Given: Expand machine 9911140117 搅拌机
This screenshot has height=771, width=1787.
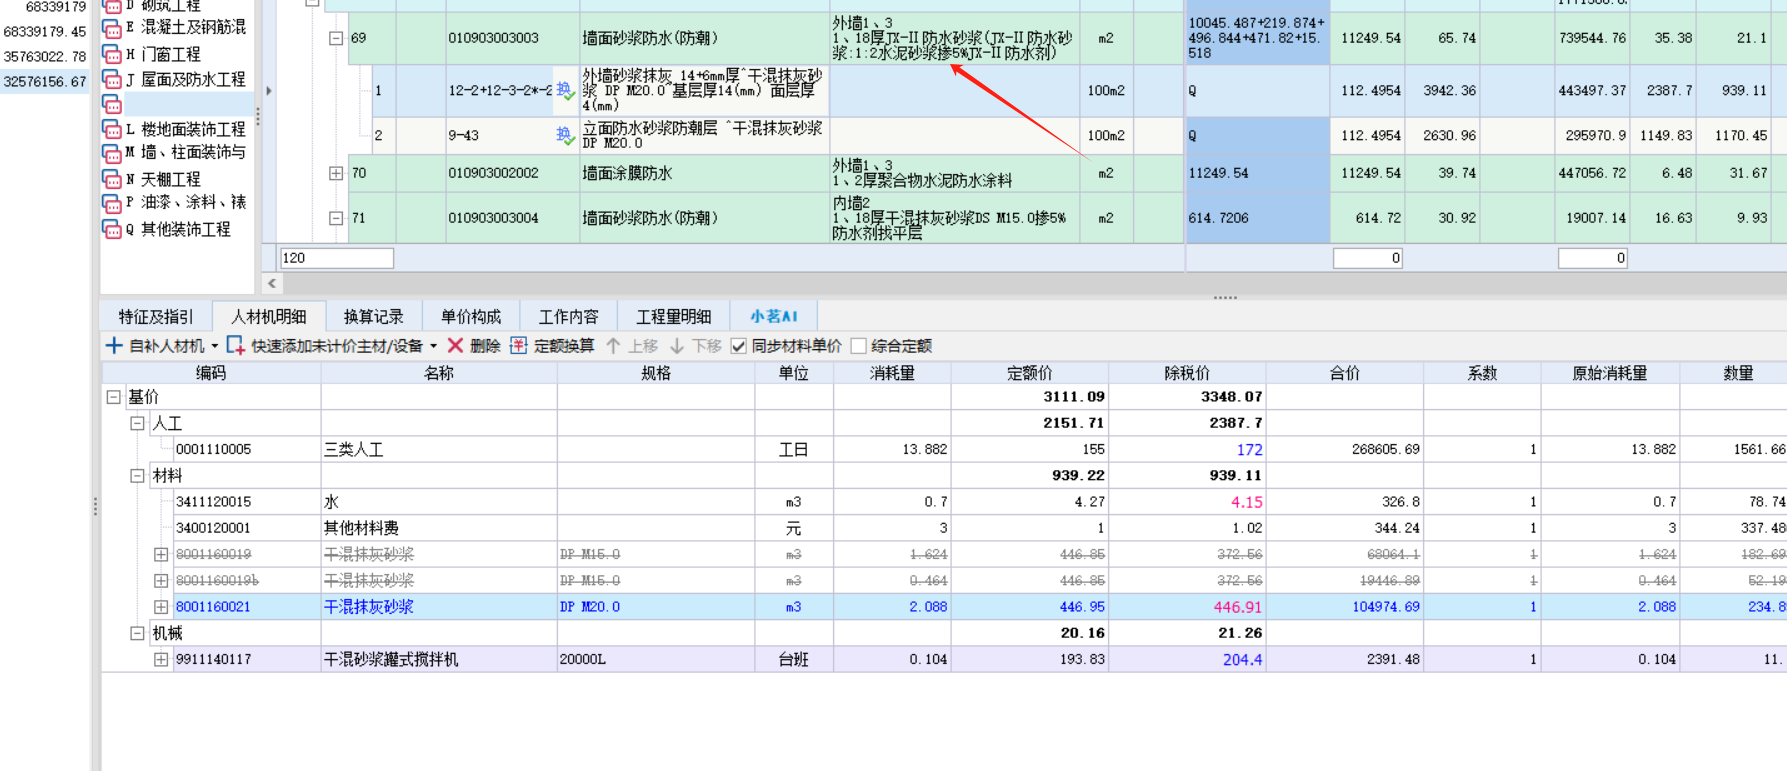Looking at the screenshot, I should pyautogui.click(x=160, y=660).
